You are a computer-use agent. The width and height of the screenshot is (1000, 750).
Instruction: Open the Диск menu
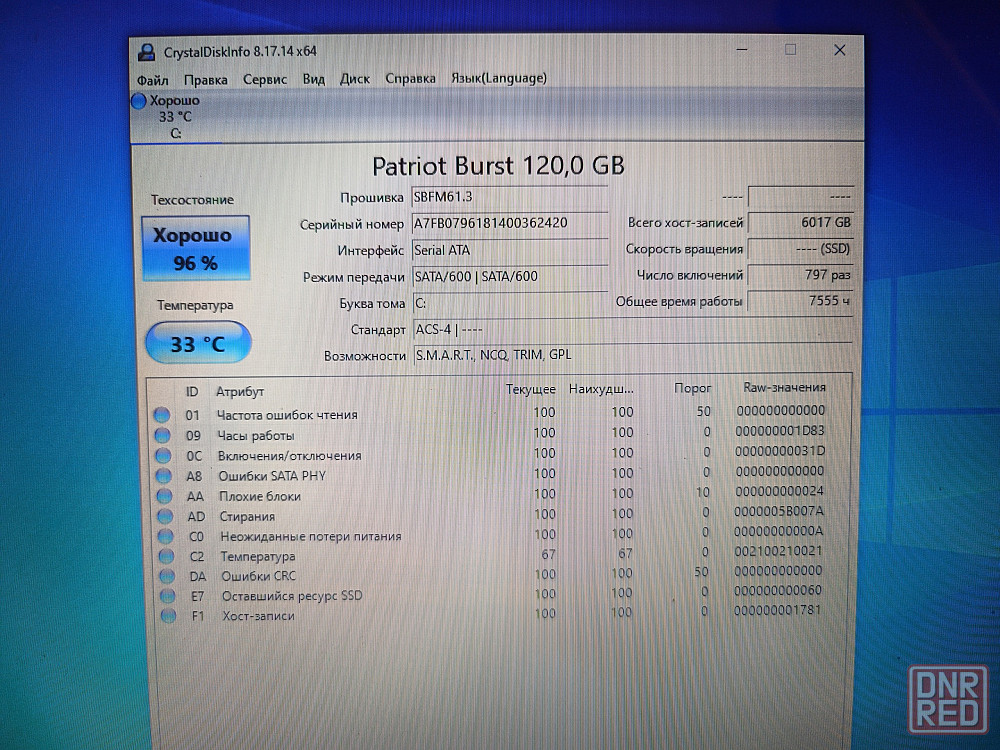[354, 79]
